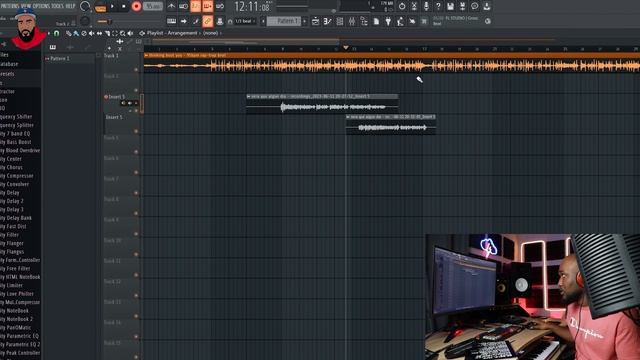Open the Channel rack icon
This screenshot has width=640, height=360.
340,21
